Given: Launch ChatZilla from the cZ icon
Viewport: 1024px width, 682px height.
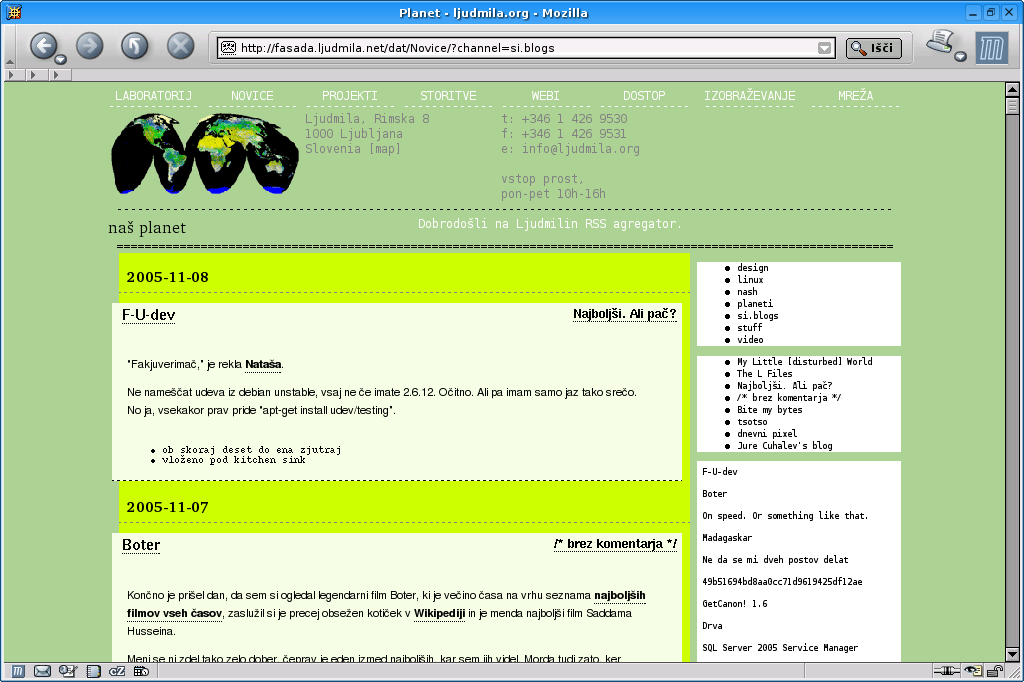Looking at the screenshot, I should [x=116, y=671].
